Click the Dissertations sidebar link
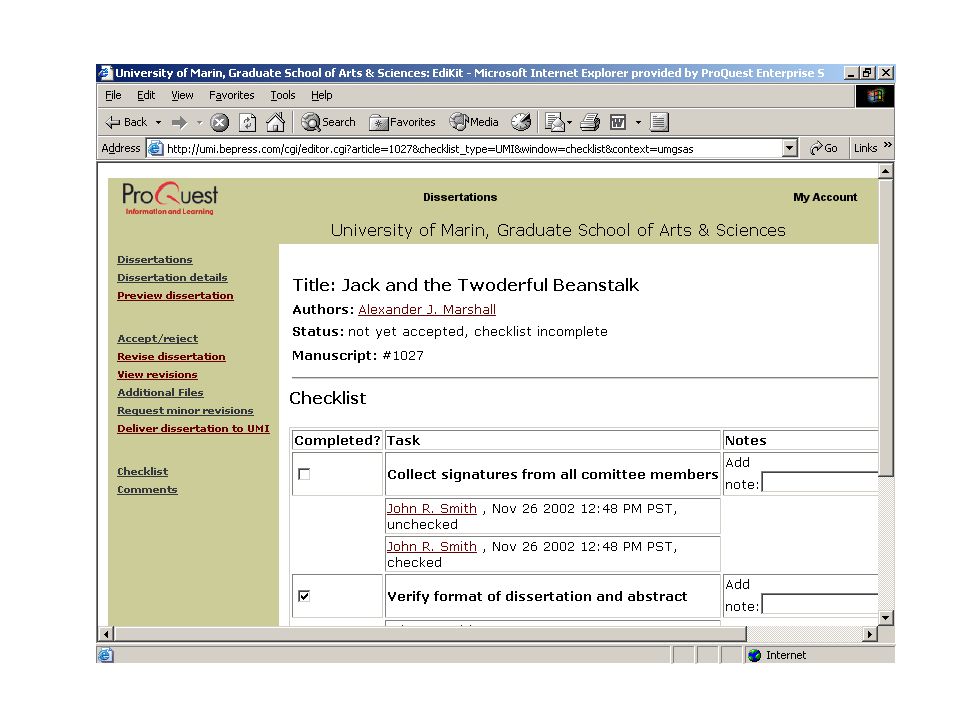The width and height of the screenshot is (960, 720). 155,260
